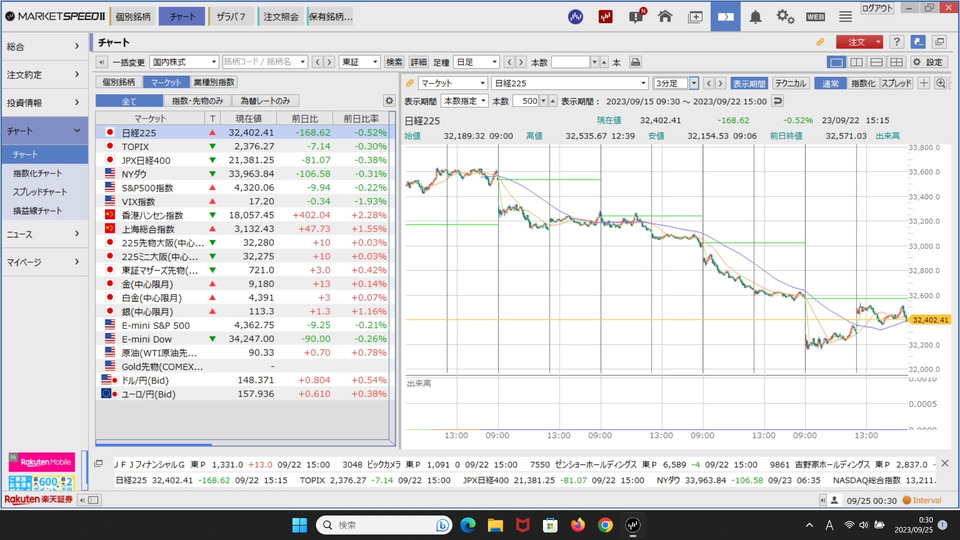The width and height of the screenshot is (960, 540).
Task: Click the blue pin icon next to help
Action: 918,42
